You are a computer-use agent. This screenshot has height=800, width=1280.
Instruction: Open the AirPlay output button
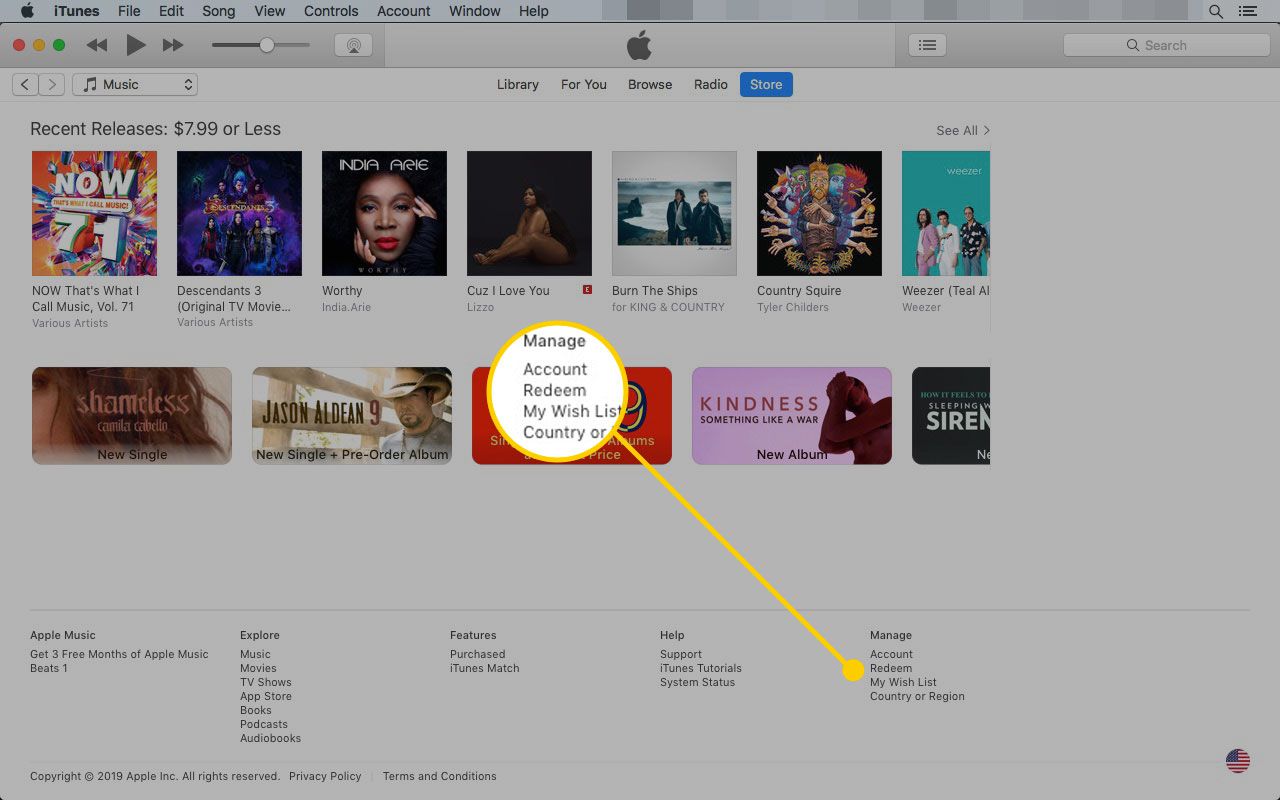353,45
